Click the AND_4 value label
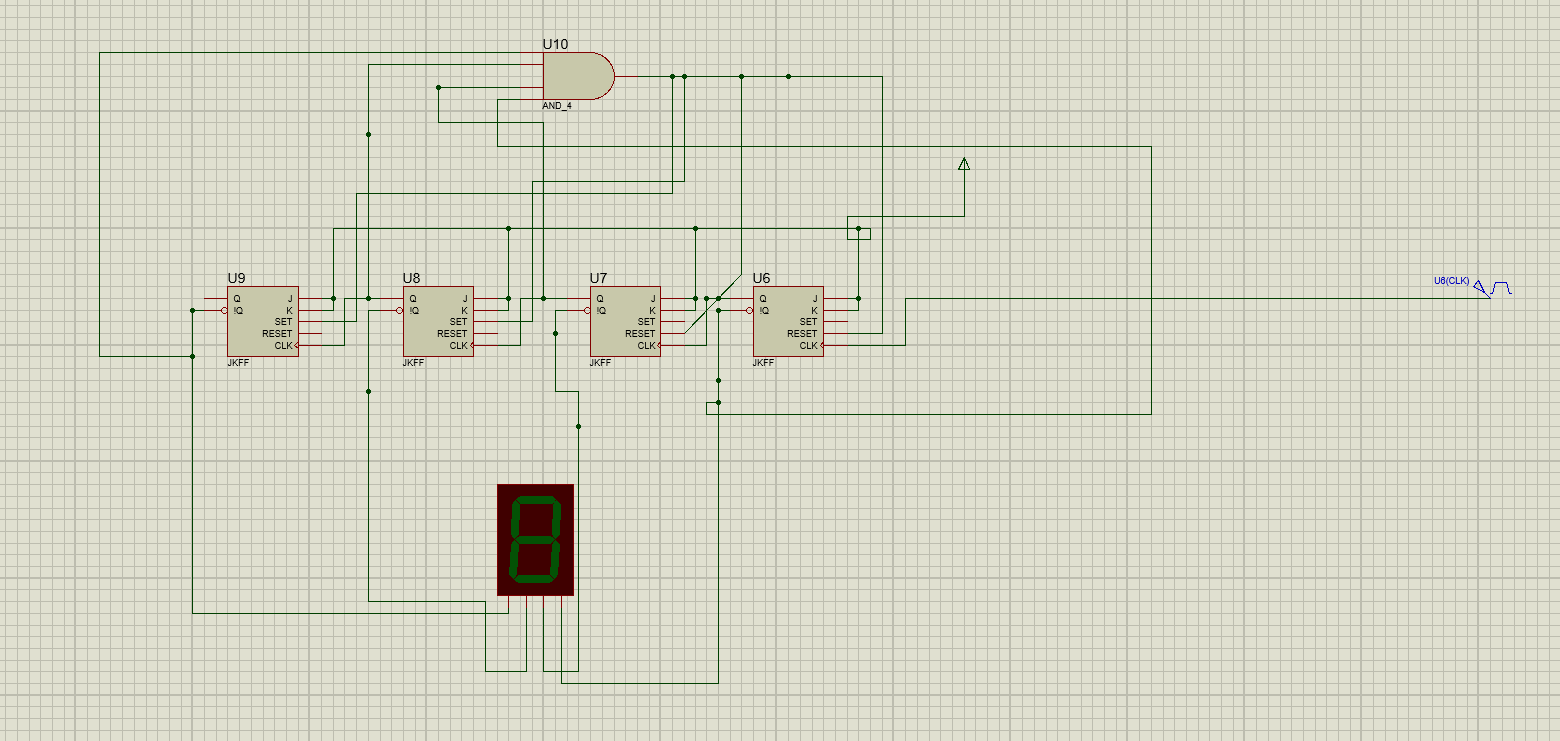The height and width of the screenshot is (741, 1560). tap(557, 105)
